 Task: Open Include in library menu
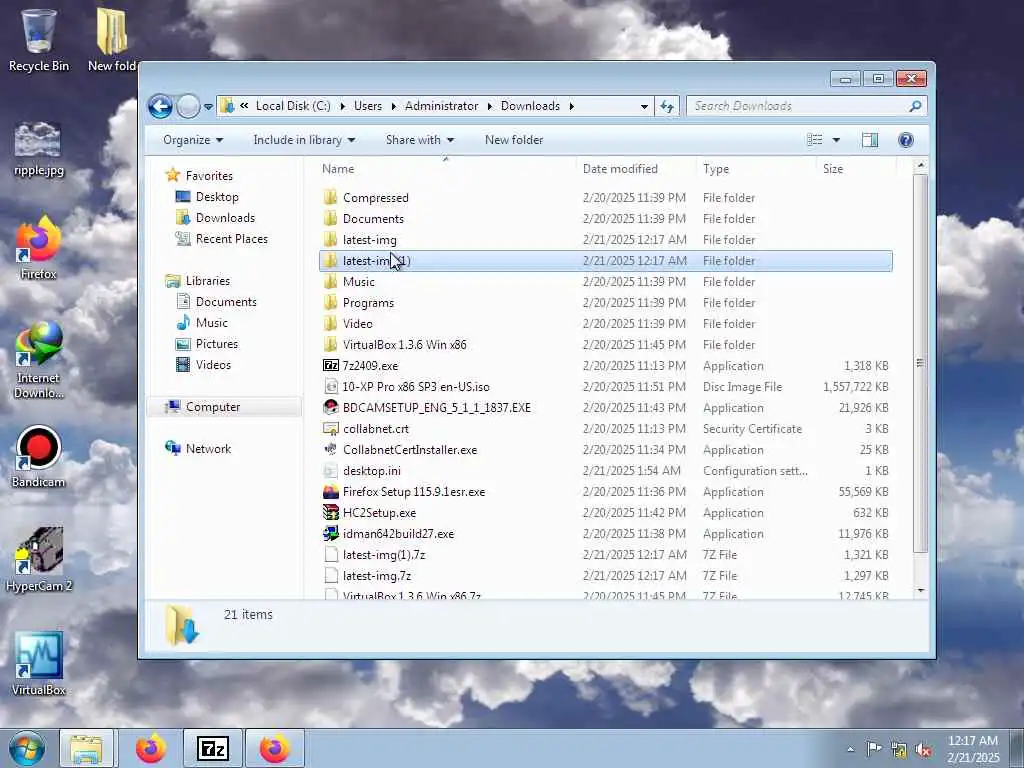(304, 140)
